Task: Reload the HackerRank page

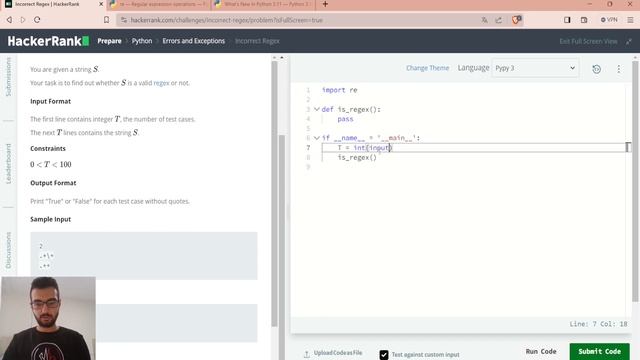Action: click(x=37, y=20)
